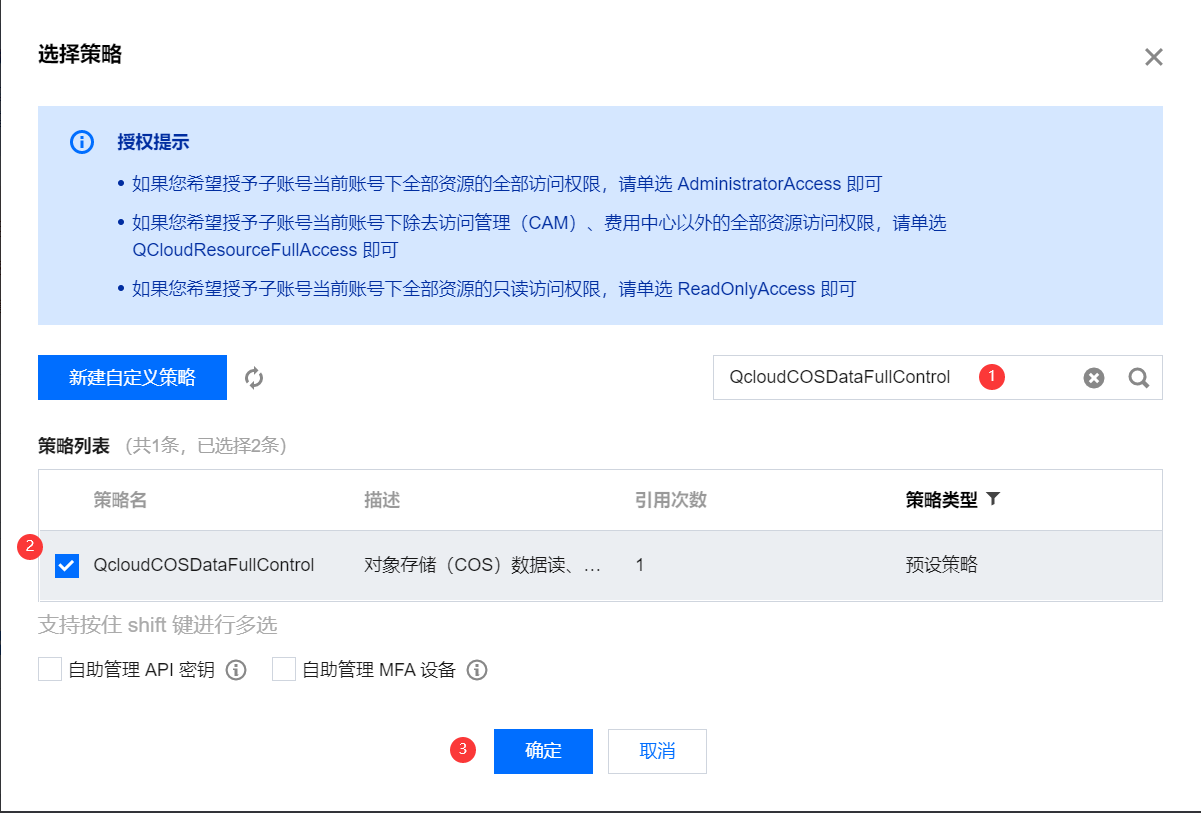This screenshot has height=813, width=1201.
Task: Uncheck the QcloudCOSDataFullControl policy checkbox
Action: [x=67, y=566]
